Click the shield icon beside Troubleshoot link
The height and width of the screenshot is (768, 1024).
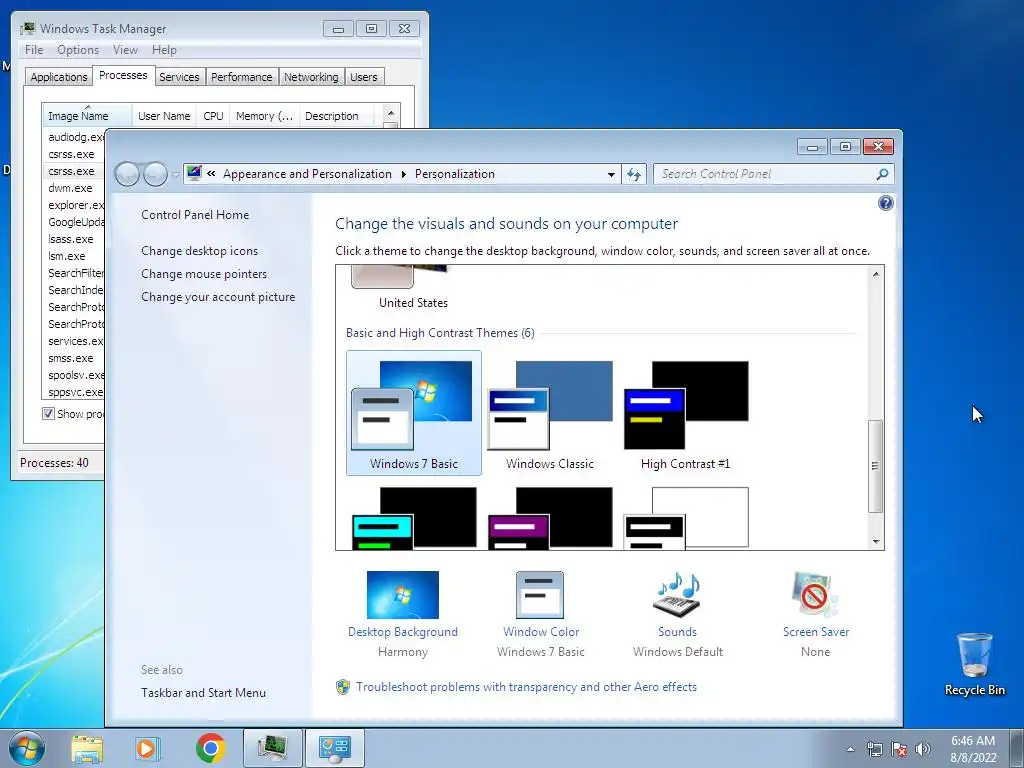tap(342, 687)
